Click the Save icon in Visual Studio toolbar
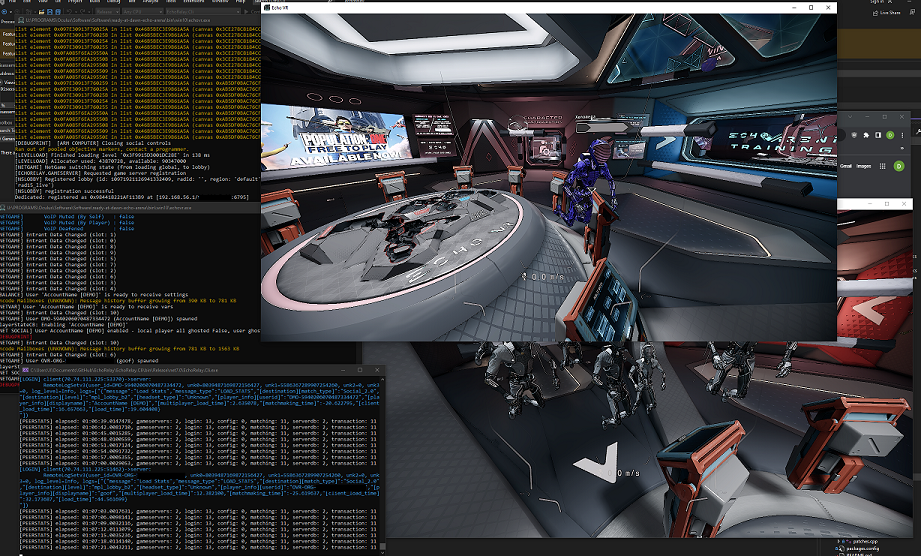This screenshot has height=556, width=921. [x=49, y=12]
